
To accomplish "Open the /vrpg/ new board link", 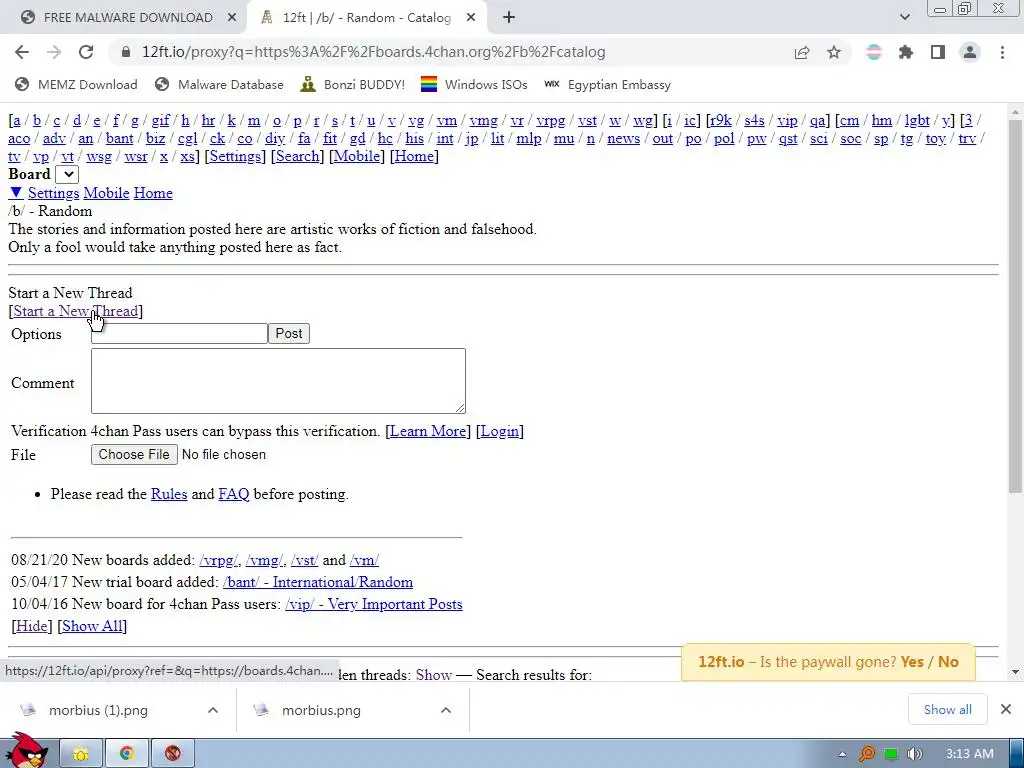I will pyautogui.click(x=219, y=560).
